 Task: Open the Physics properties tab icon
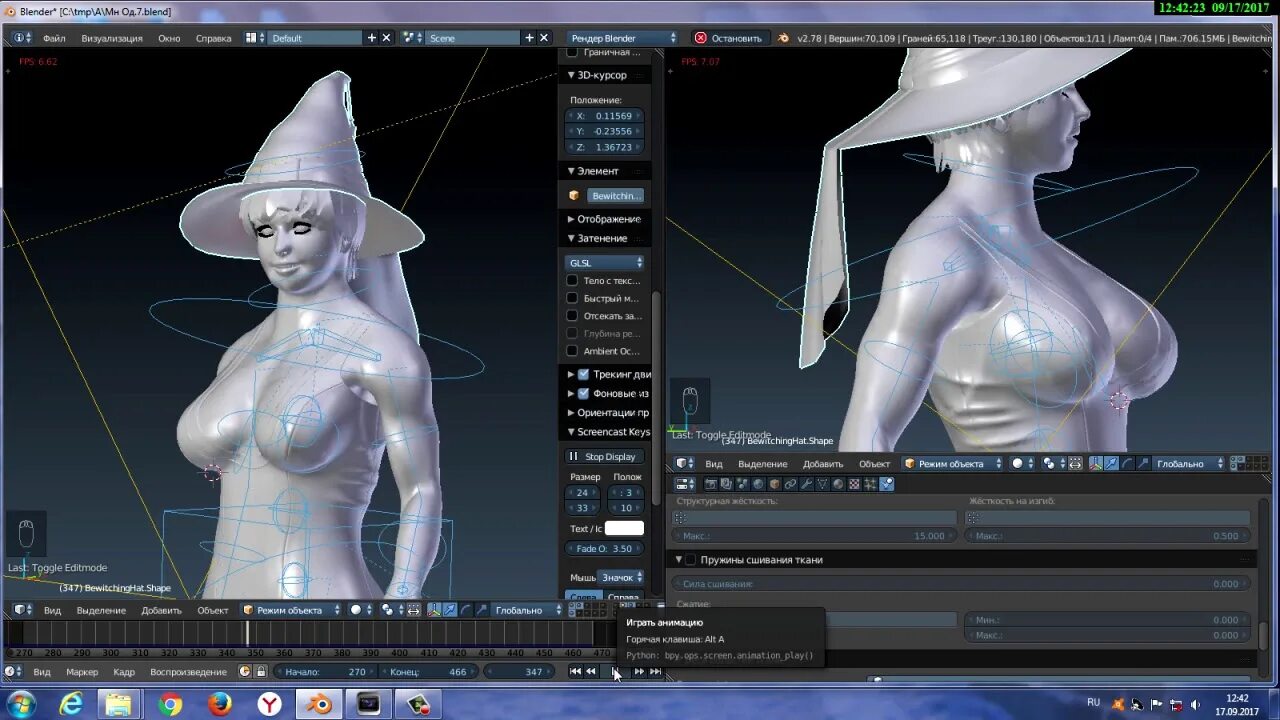coord(887,484)
